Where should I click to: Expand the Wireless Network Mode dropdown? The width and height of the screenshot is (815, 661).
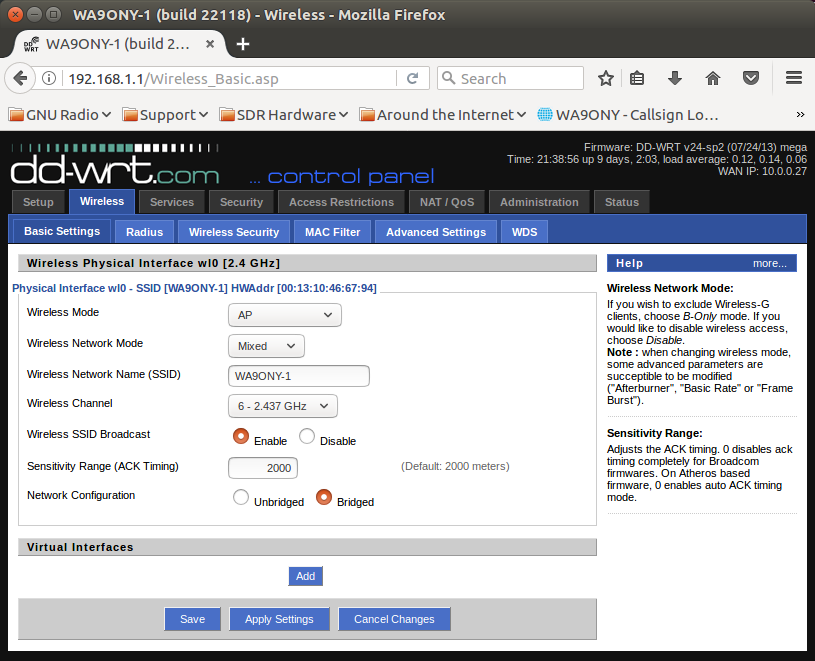(x=266, y=346)
